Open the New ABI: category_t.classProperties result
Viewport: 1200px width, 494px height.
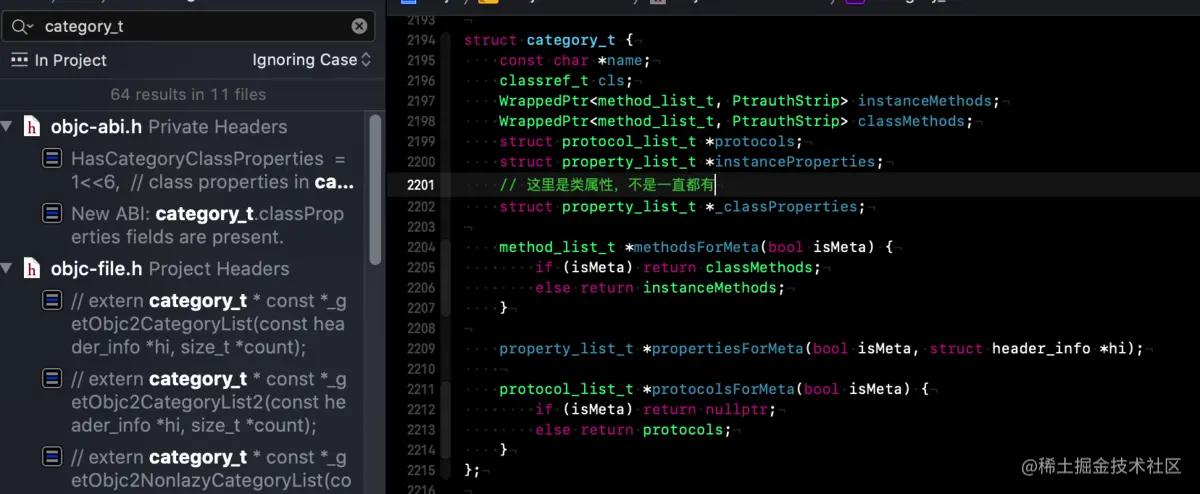(x=208, y=225)
